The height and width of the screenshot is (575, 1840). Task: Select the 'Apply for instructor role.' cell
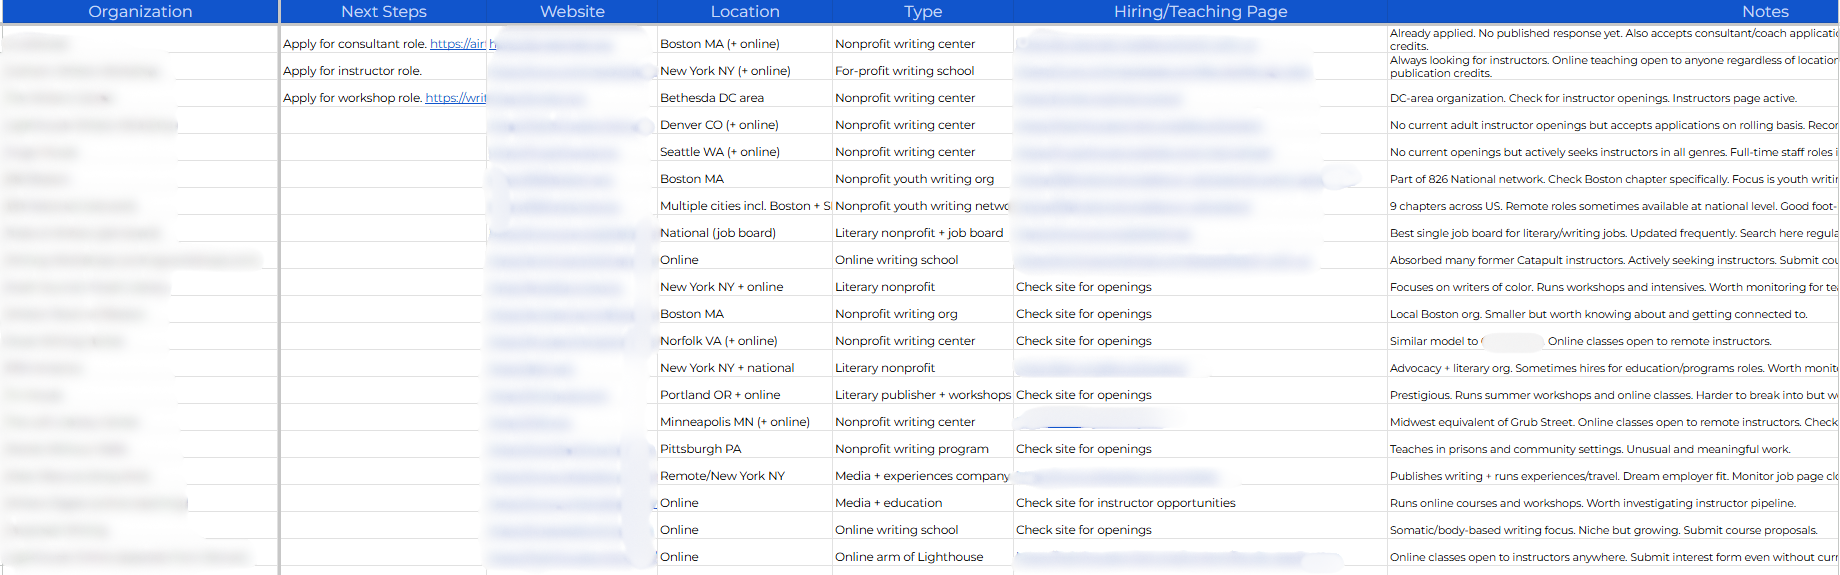[384, 71]
